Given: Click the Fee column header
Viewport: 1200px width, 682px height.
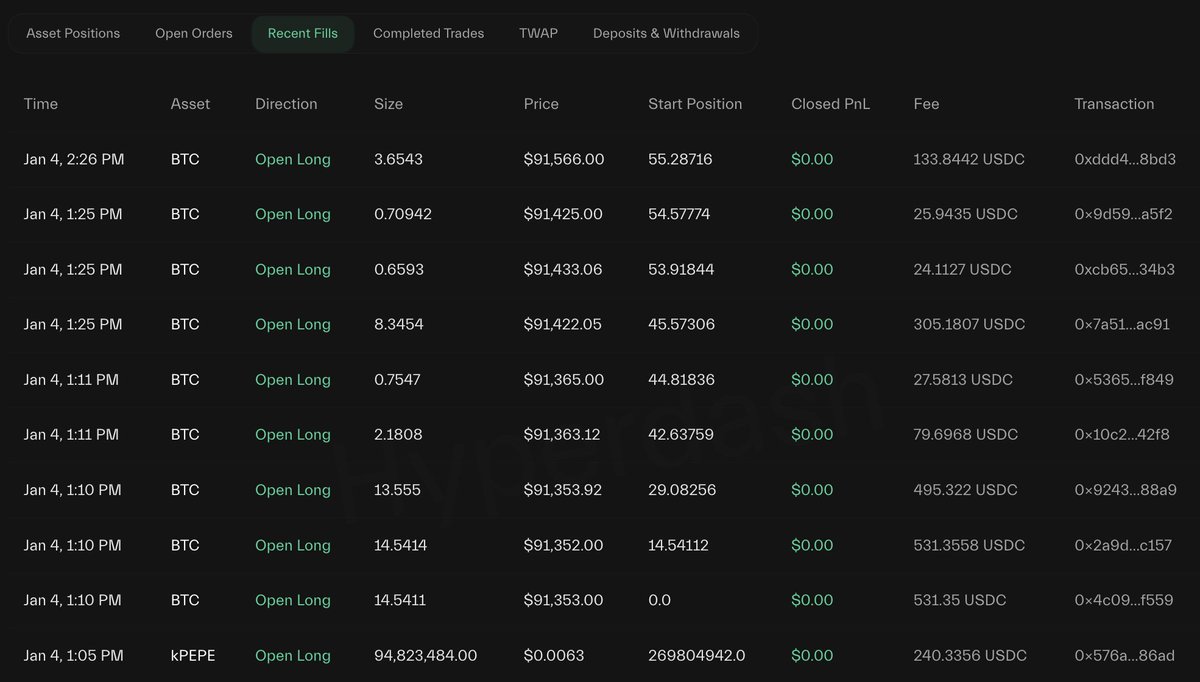Looking at the screenshot, I should [x=926, y=104].
